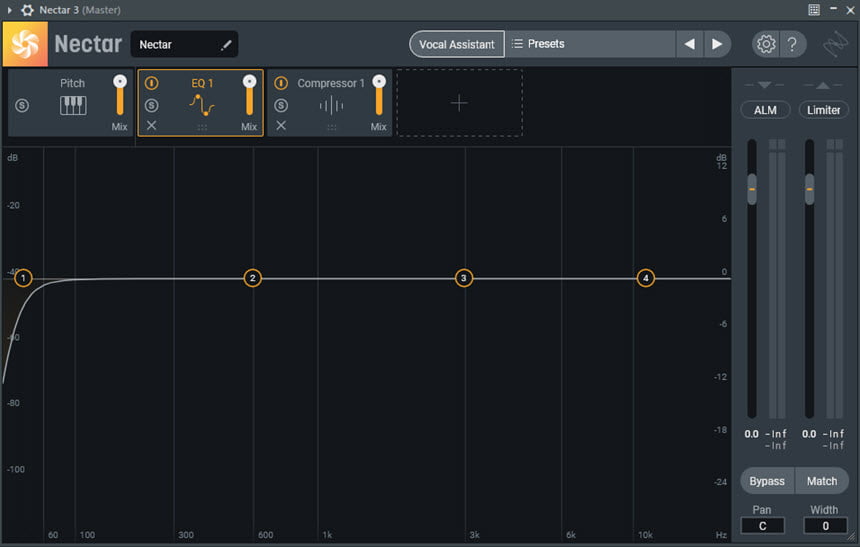Adjust the output gain fader

coord(810,189)
